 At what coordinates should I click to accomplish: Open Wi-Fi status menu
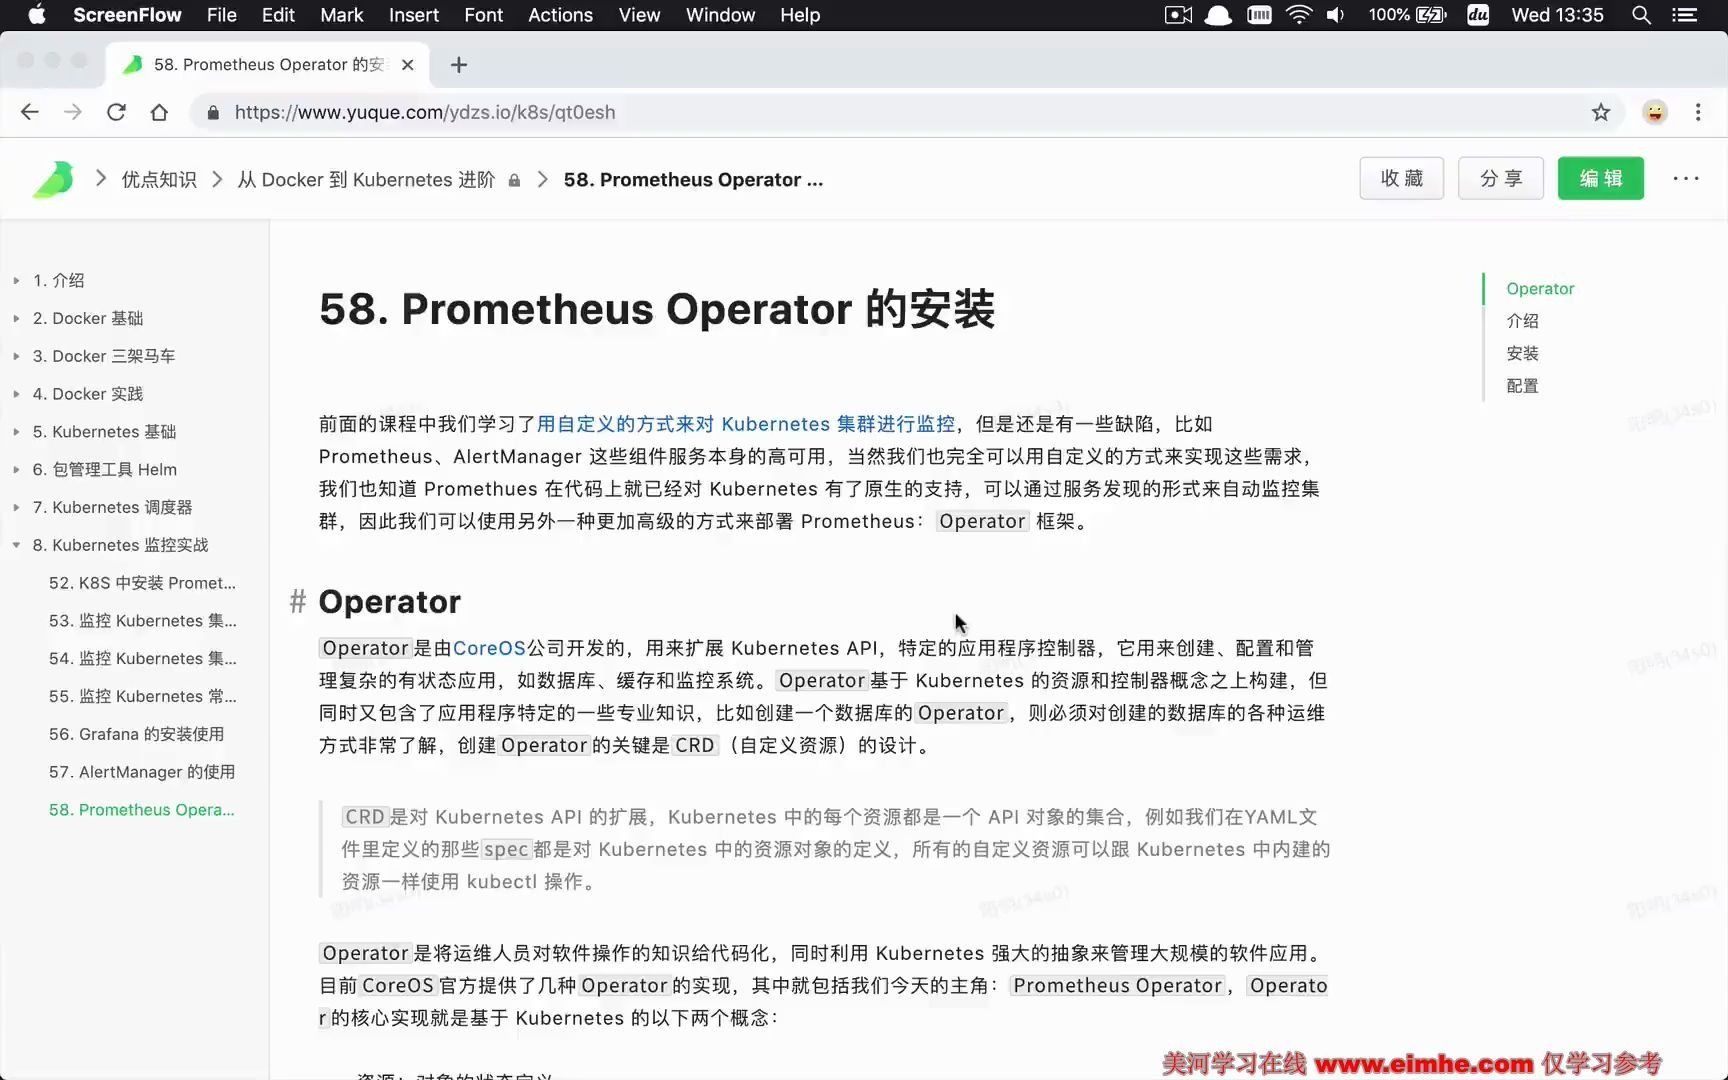tap(1298, 15)
